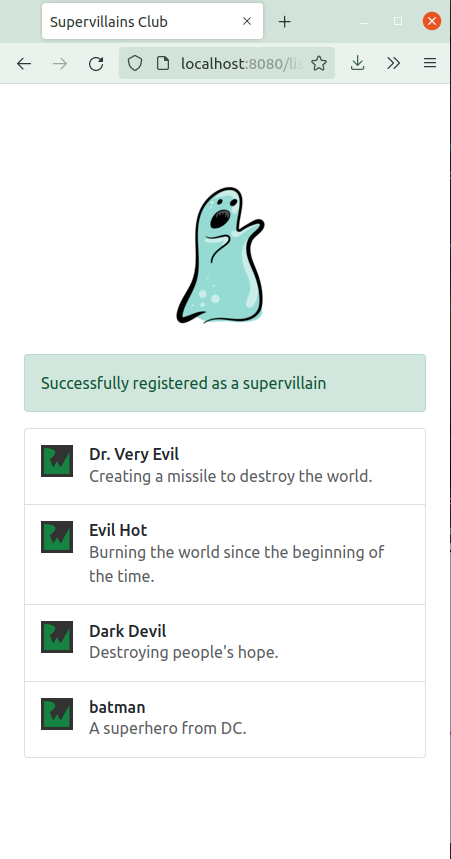
Task: Click the Successfully registered alert banner
Action: point(225,383)
